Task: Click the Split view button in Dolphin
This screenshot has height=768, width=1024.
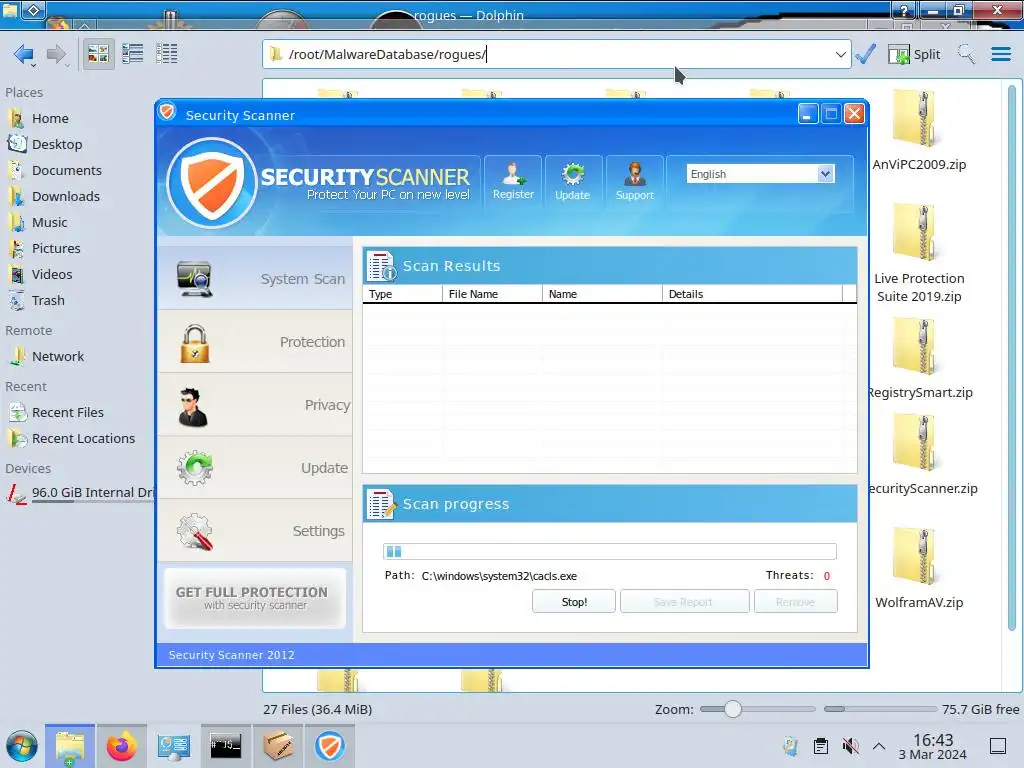Action: [914, 54]
